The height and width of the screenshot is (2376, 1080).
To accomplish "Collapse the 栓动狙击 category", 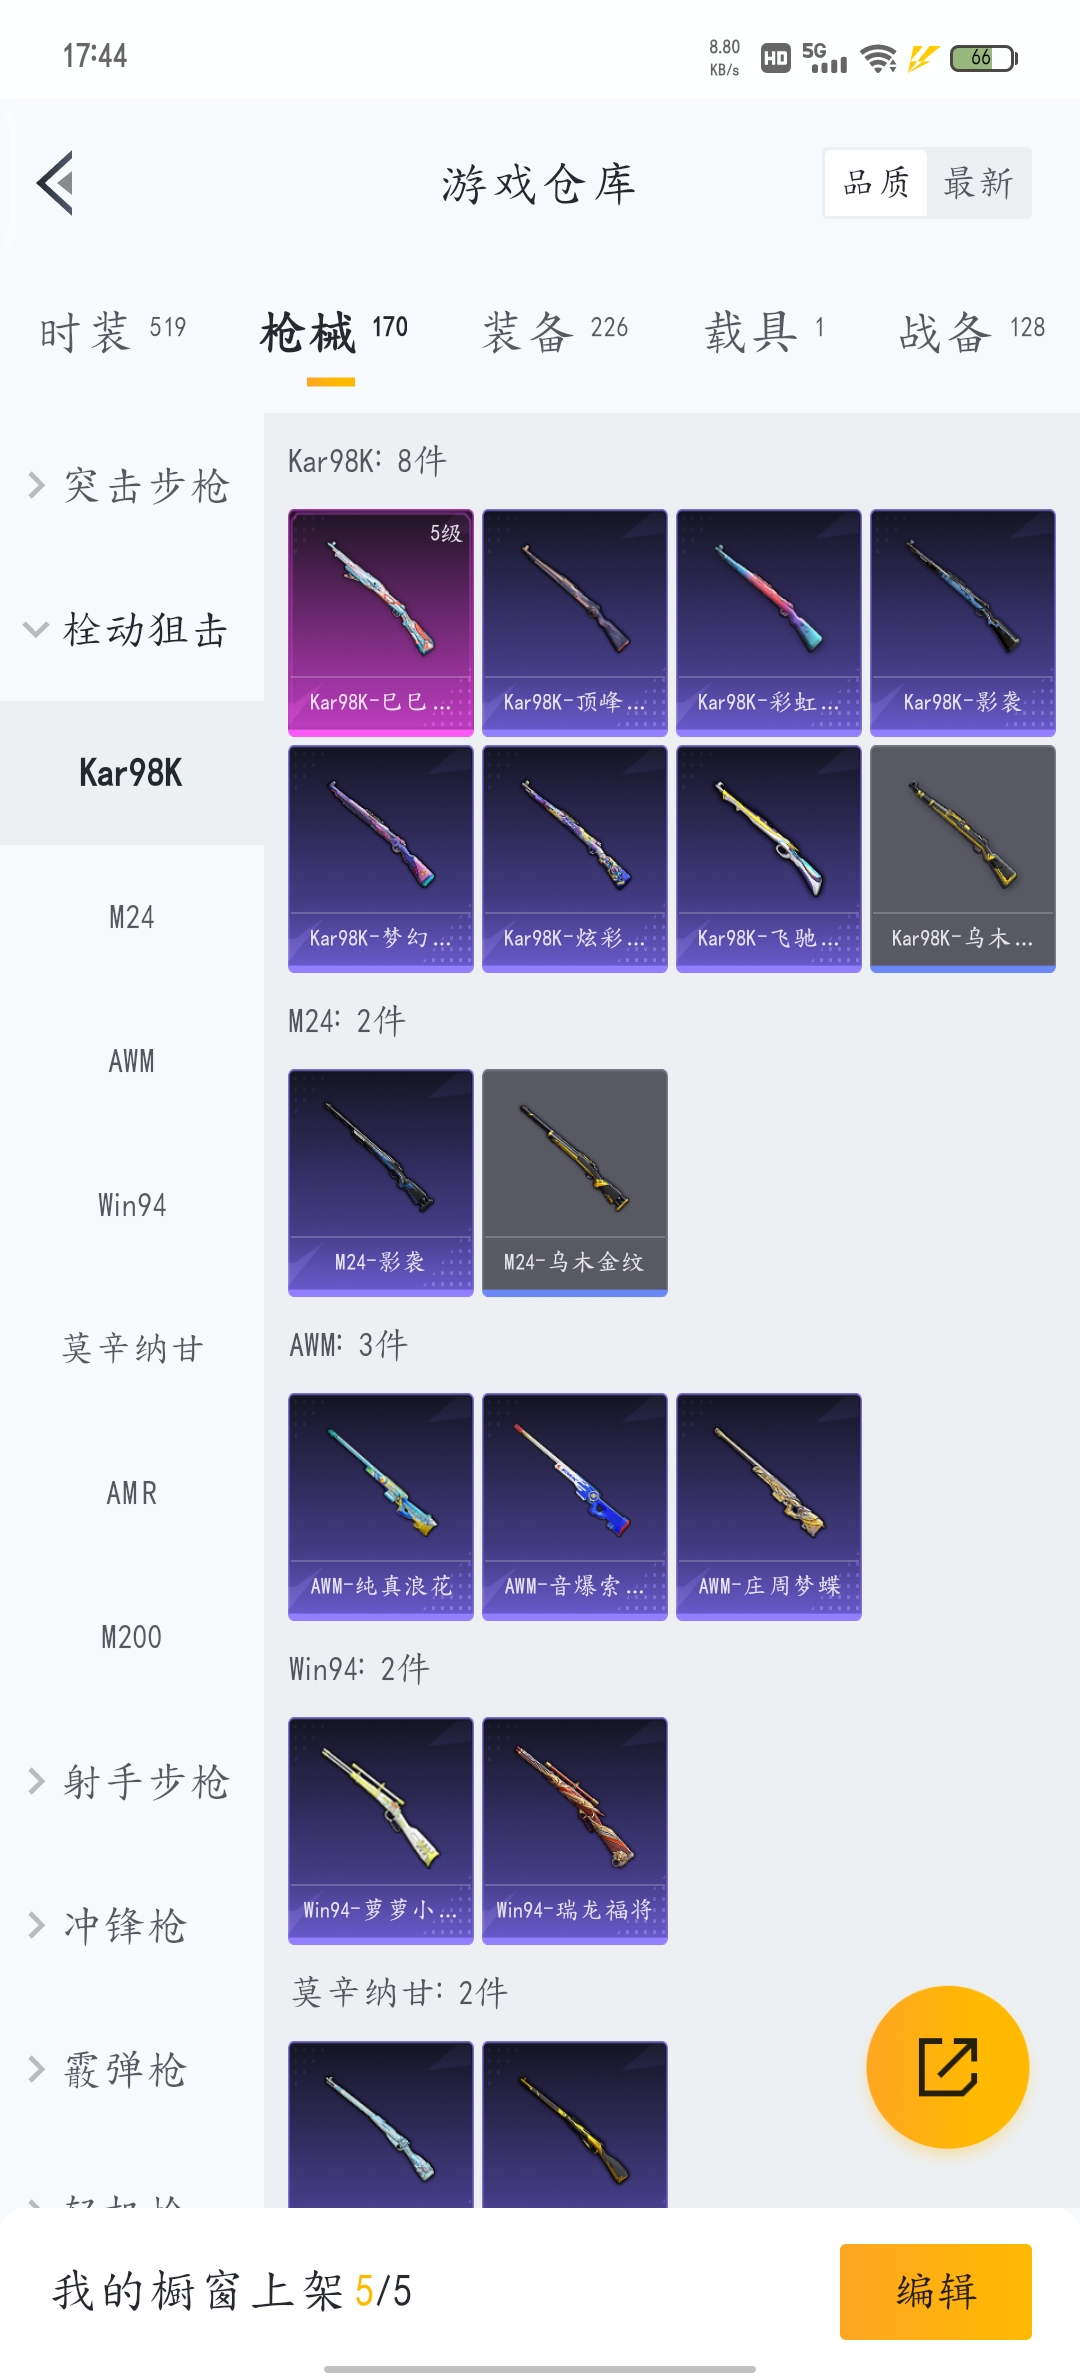I will point(131,630).
